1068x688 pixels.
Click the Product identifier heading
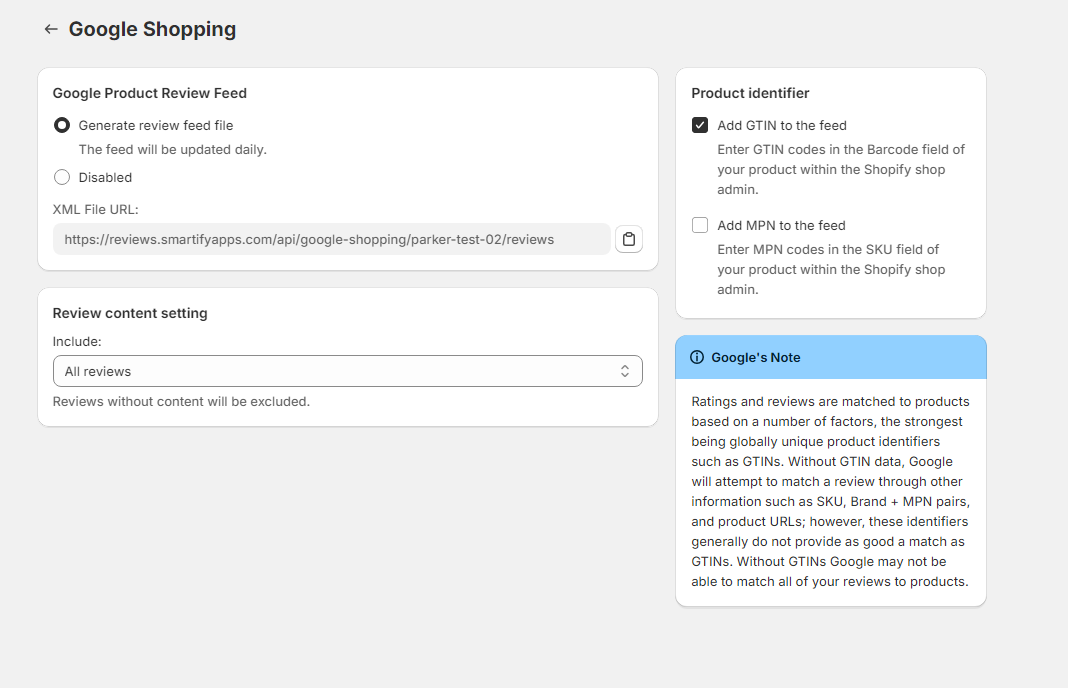[x=750, y=93]
